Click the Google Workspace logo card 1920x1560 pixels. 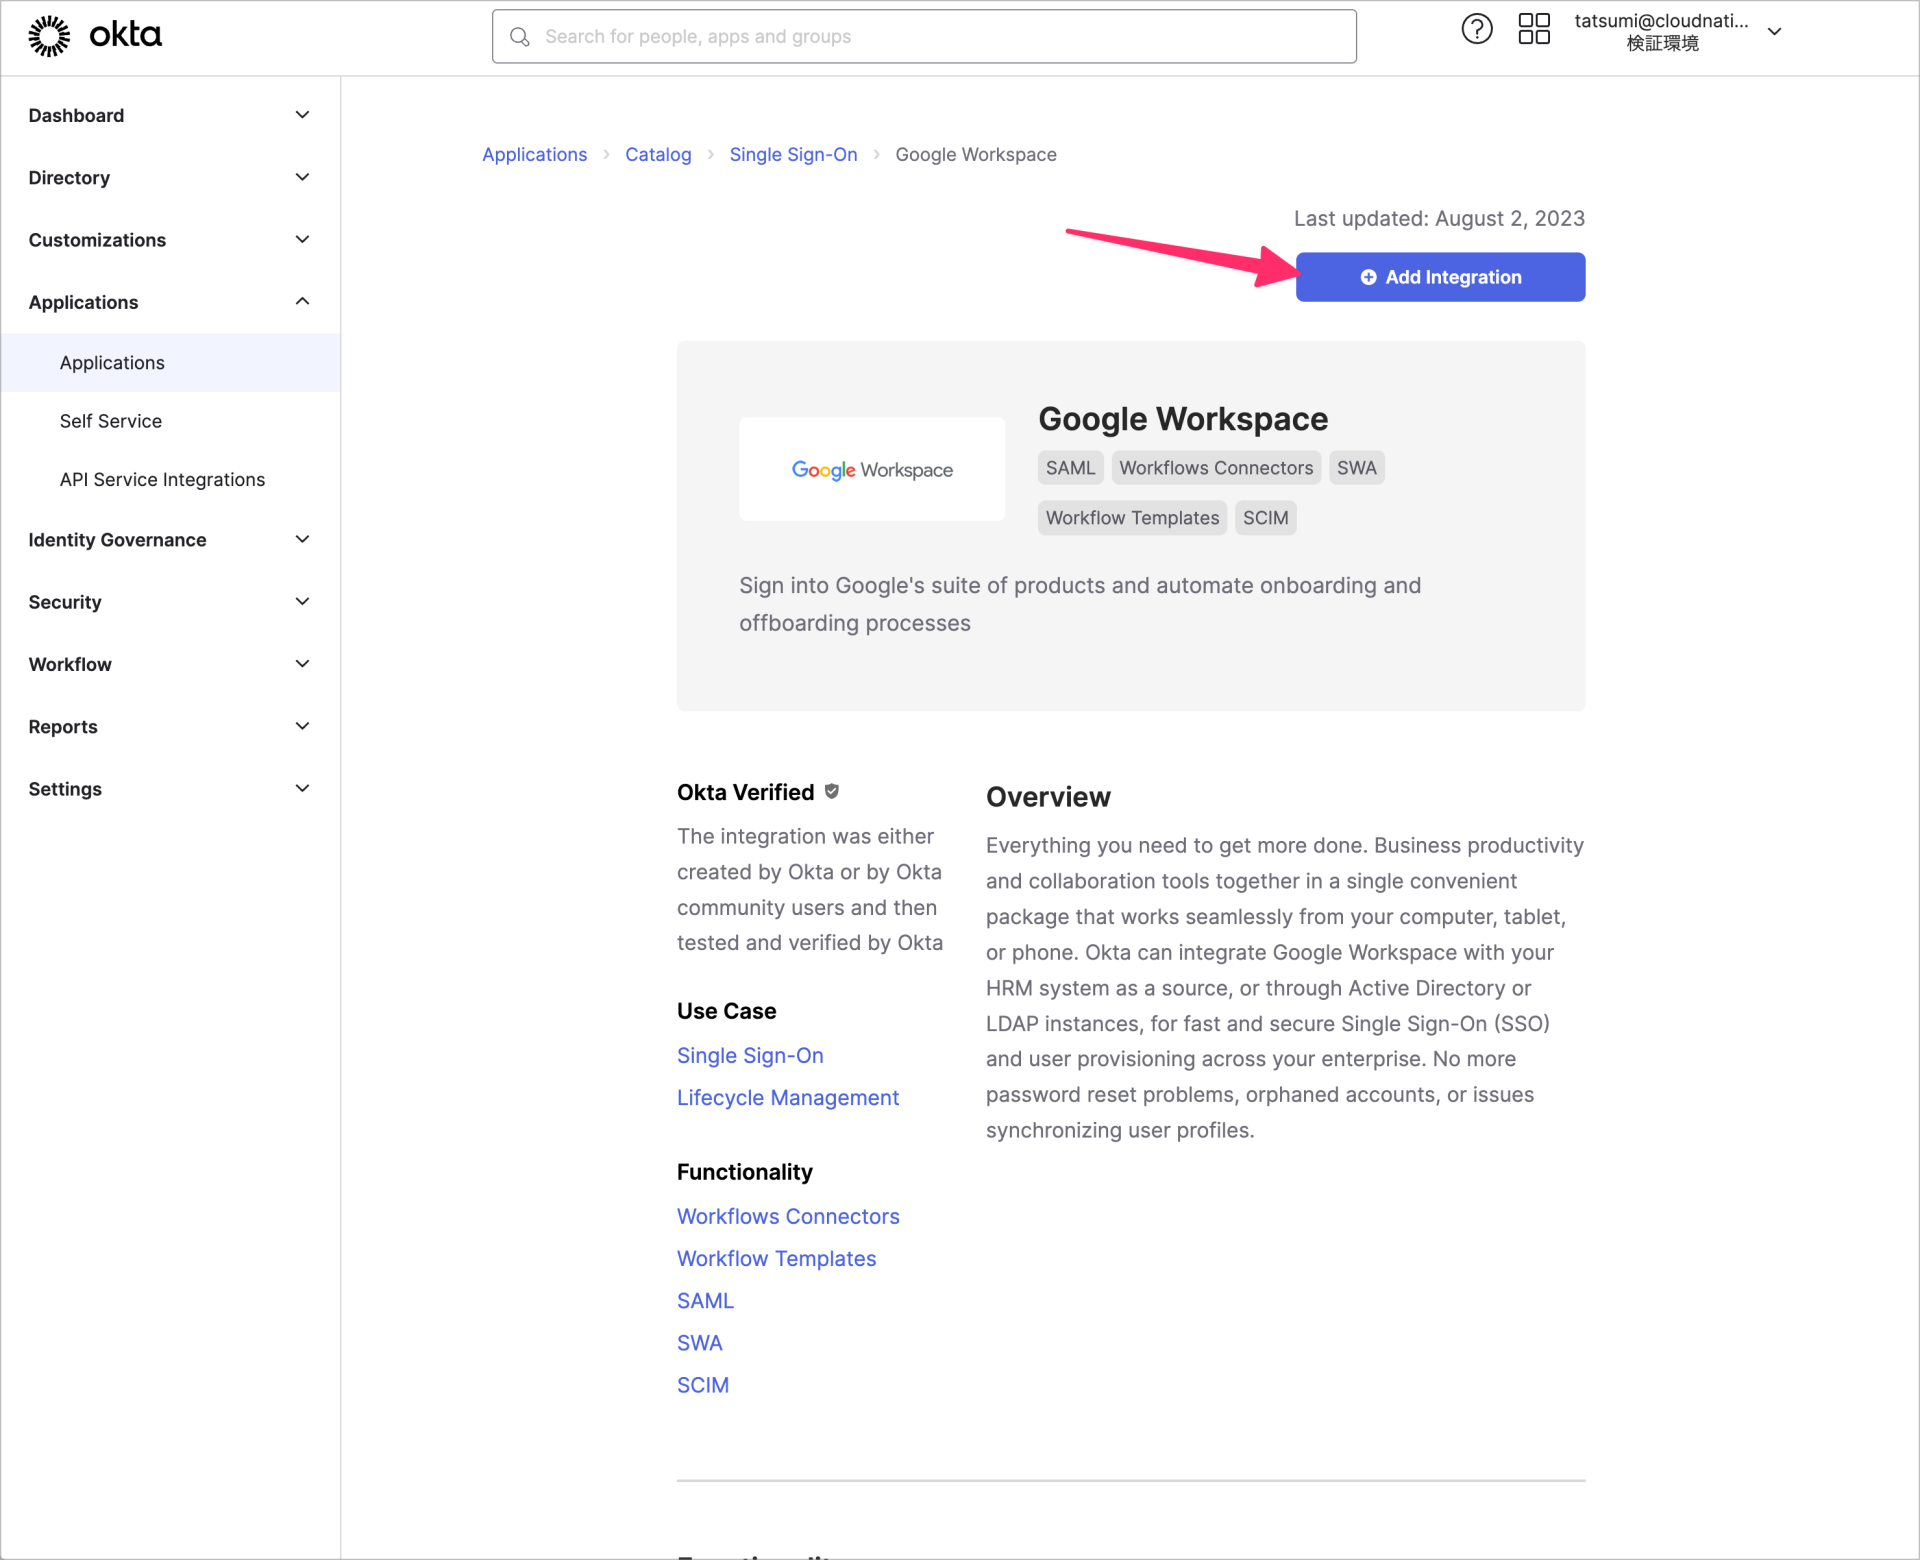[x=871, y=469]
